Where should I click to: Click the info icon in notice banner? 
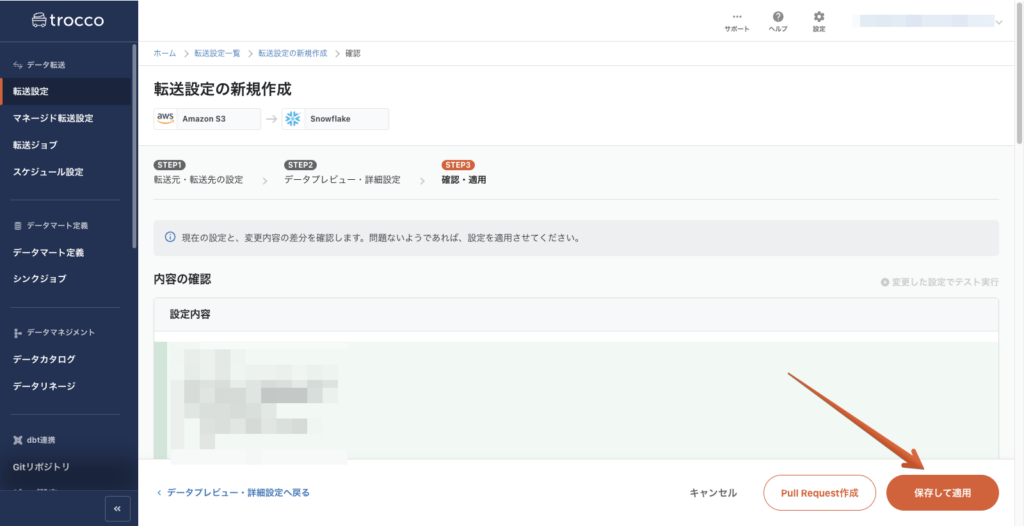tap(171, 239)
